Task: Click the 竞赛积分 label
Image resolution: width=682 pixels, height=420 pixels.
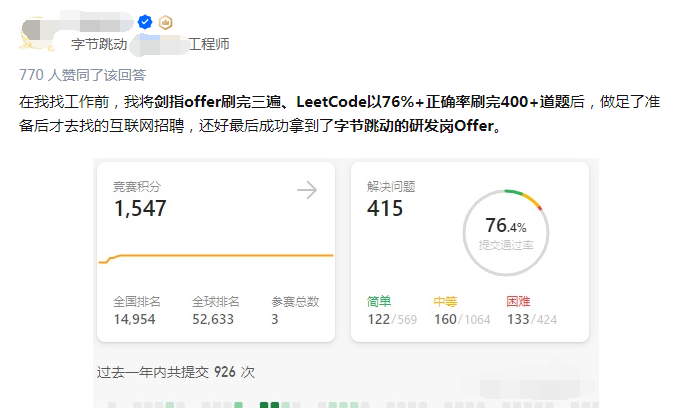Action: click(x=137, y=187)
